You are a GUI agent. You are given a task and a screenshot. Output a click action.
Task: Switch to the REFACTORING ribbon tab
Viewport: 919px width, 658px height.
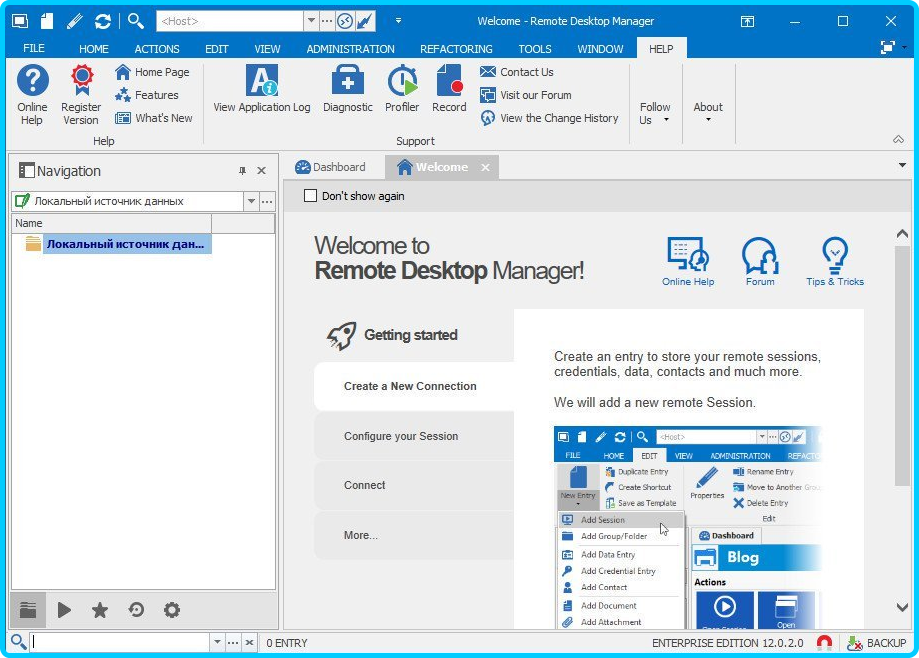[456, 49]
